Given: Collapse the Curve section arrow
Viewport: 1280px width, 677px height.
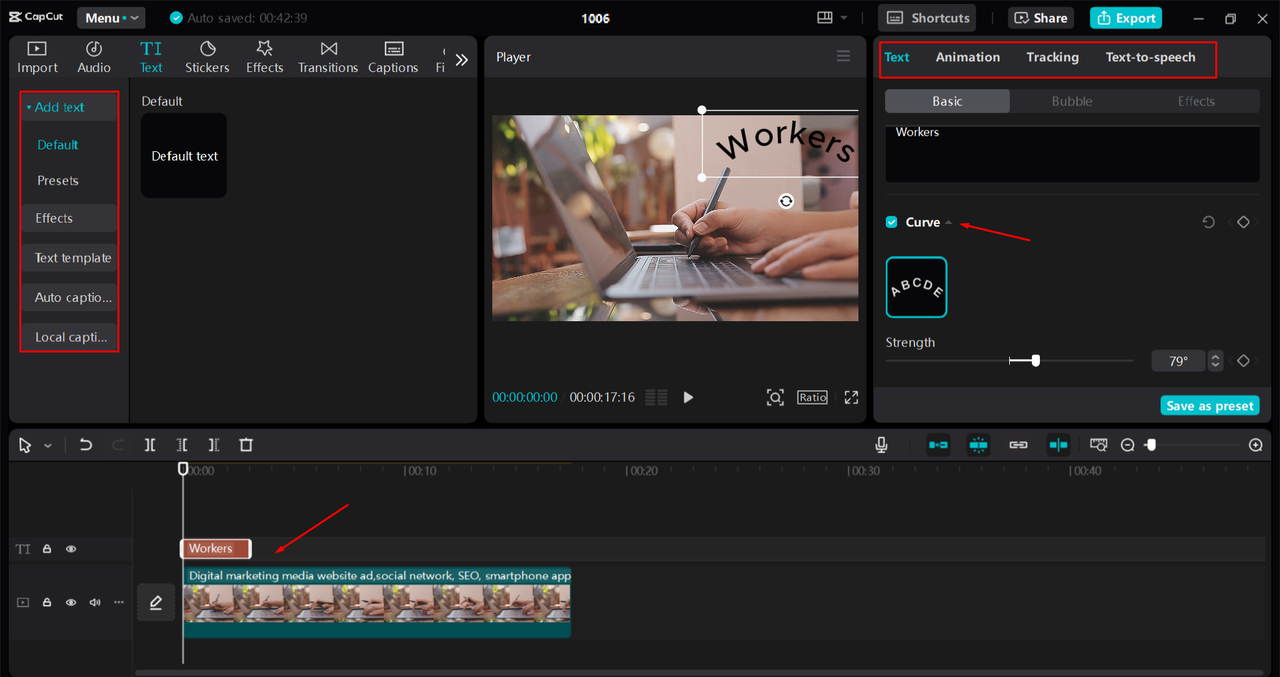Looking at the screenshot, I should tap(949, 223).
